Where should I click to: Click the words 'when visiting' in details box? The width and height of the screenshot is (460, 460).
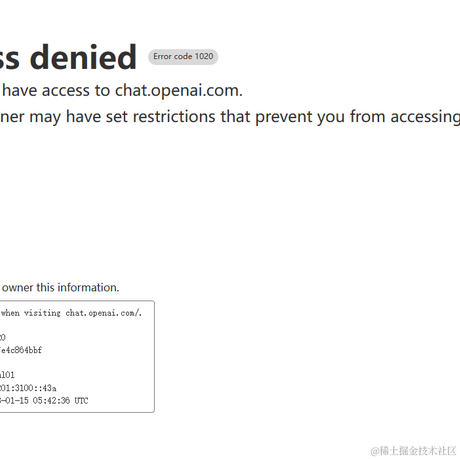tap(31, 313)
